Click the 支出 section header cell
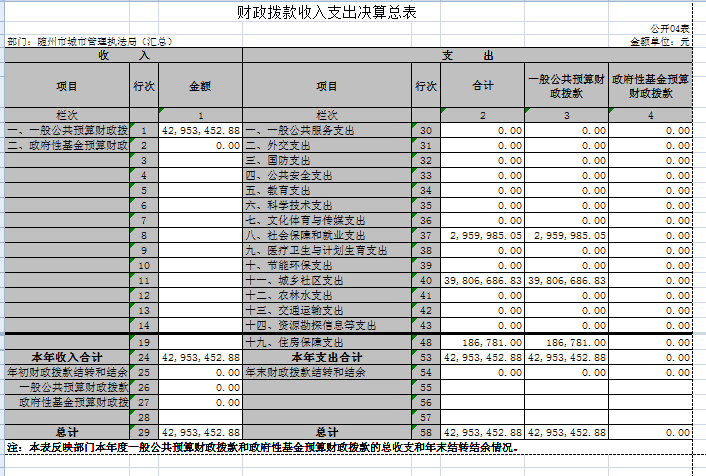The image size is (706, 476). (468, 55)
